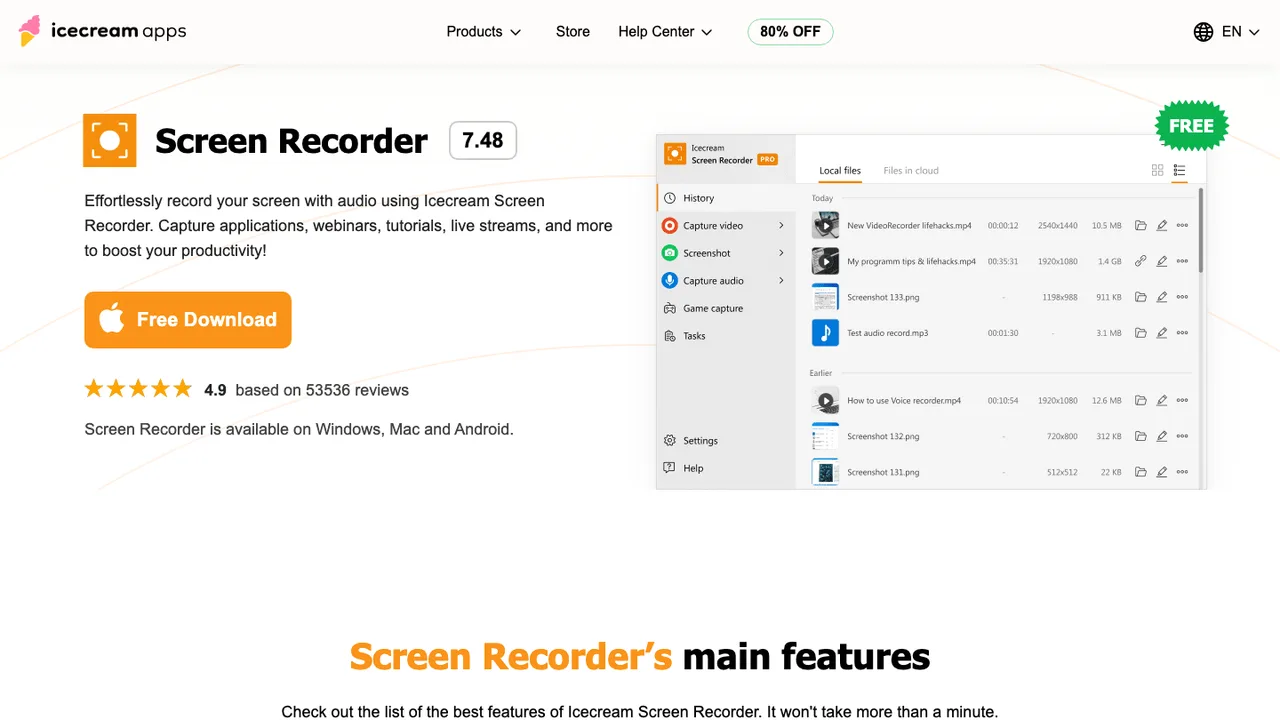
Task: Expand the Screenshot submenu chevron
Action: (x=781, y=253)
